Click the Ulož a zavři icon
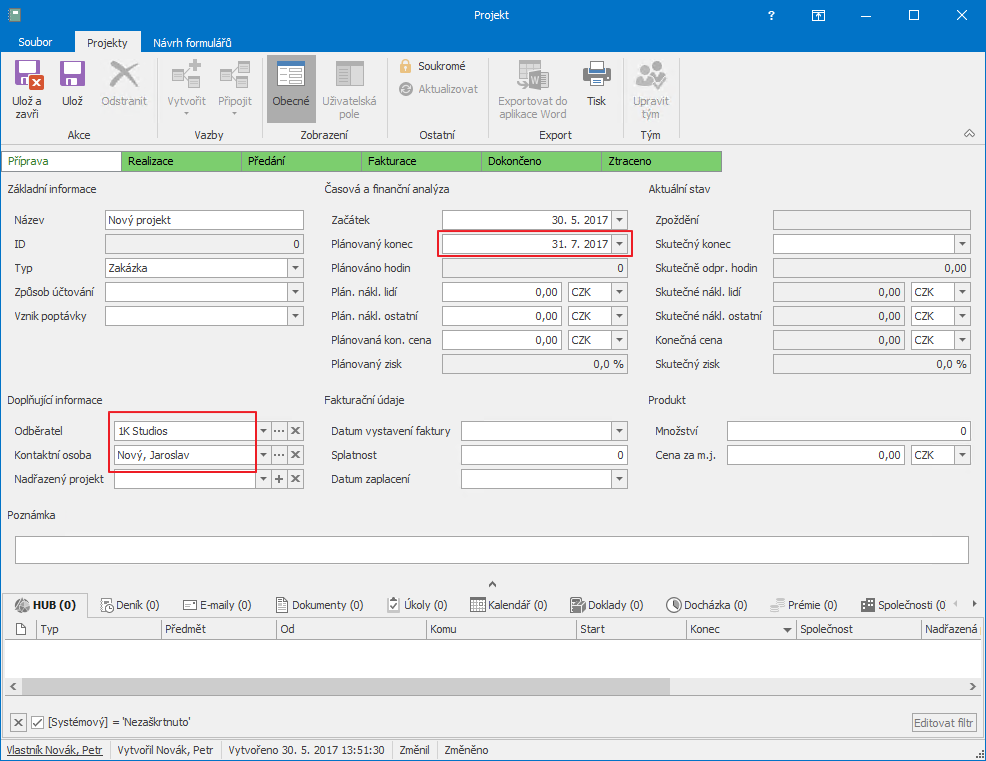986x761 pixels. coord(28,75)
